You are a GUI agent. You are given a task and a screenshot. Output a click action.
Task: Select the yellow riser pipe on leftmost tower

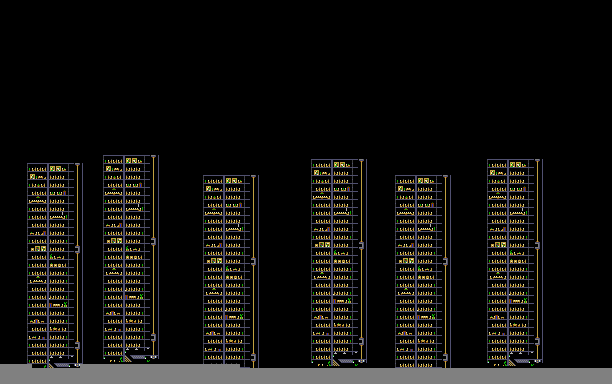(78, 264)
